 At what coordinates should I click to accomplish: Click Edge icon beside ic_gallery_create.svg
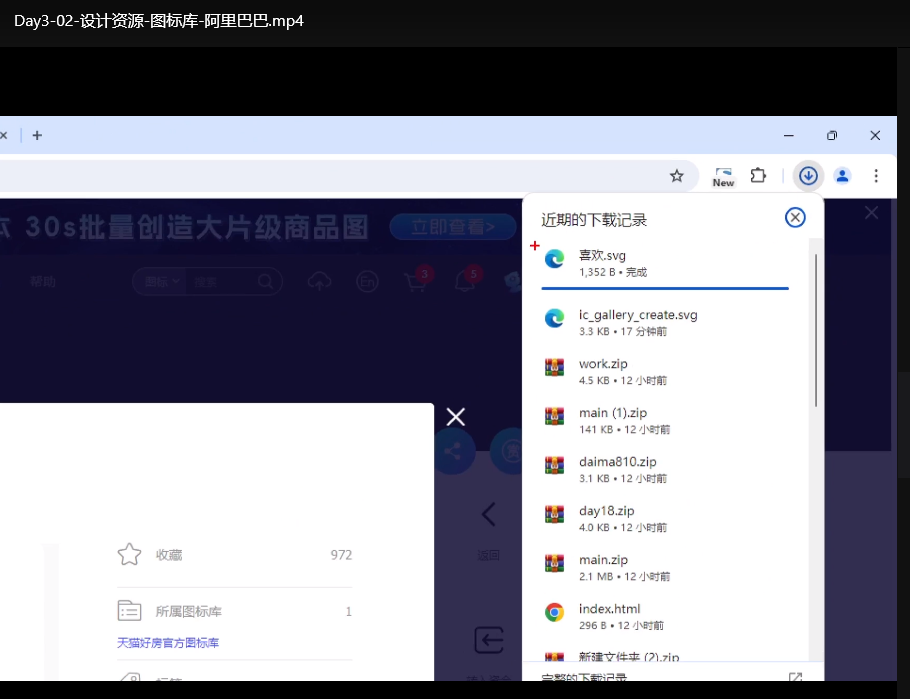point(554,318)
